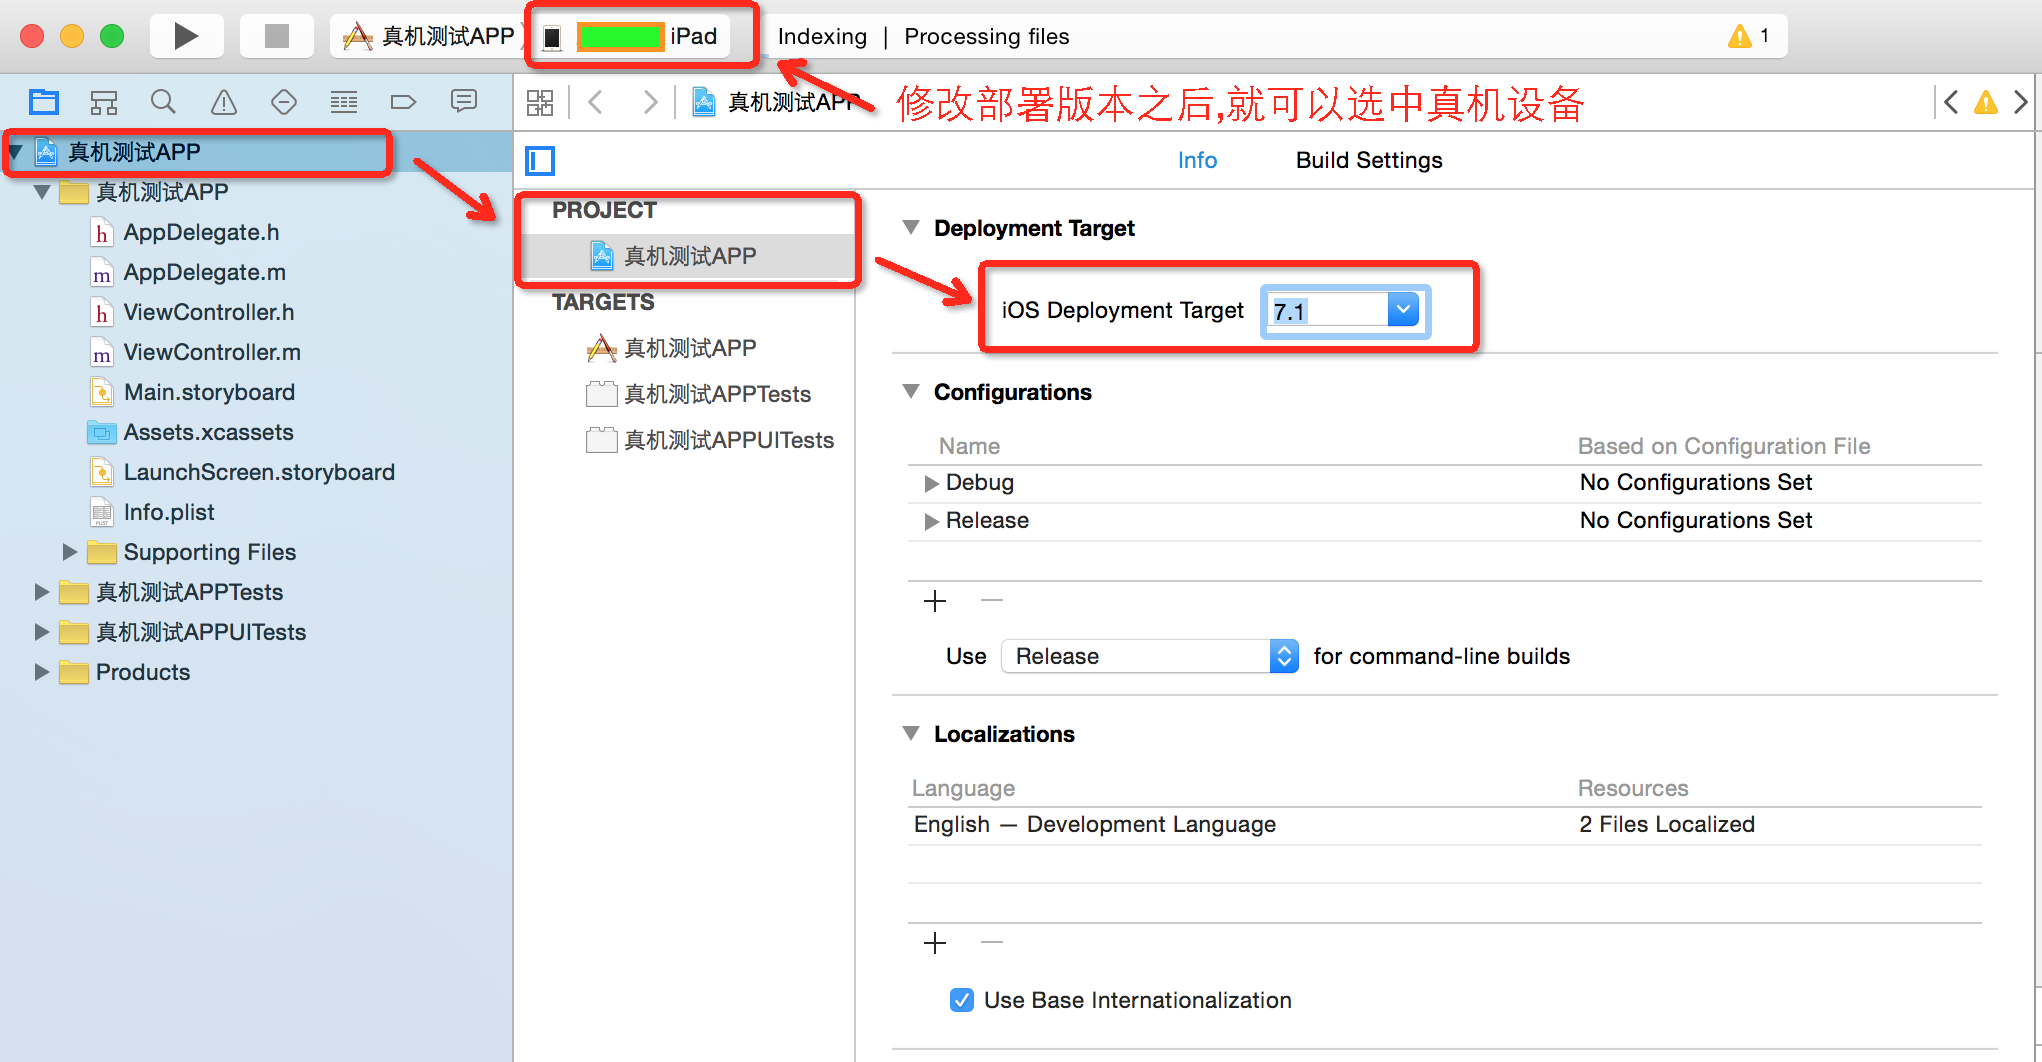Click the Debug 'No Configurations Set' cell
The image size is (2042, 1062).
[x=1696, y=482]
